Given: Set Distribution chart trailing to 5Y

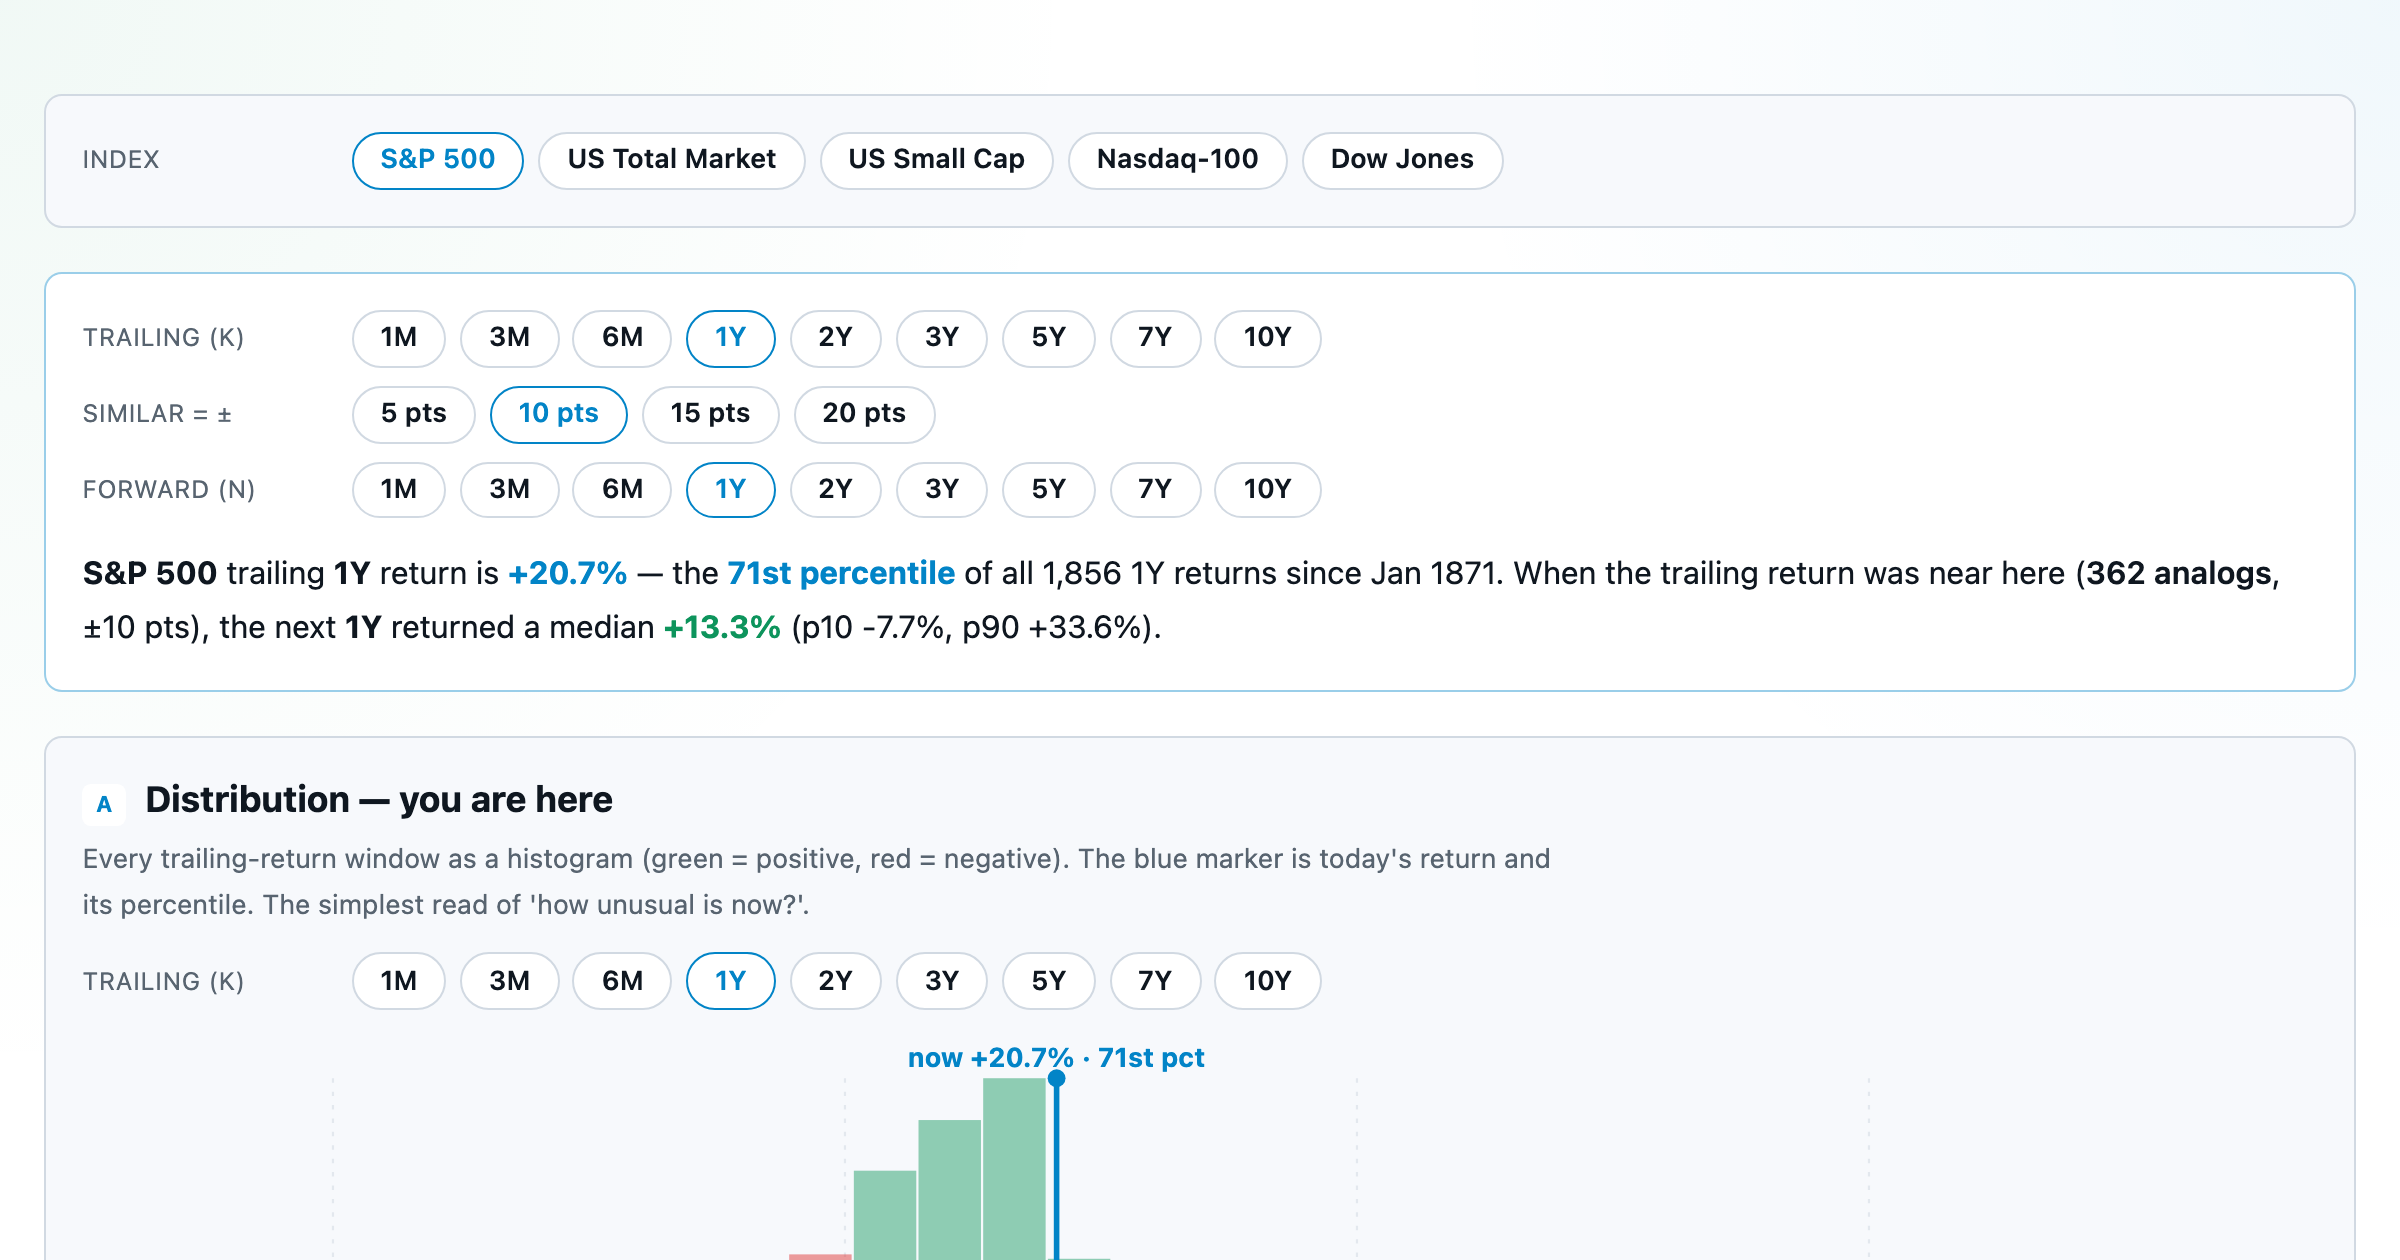Looking at the screenshot, I should pyautogui.click(x=1049, y=982).
